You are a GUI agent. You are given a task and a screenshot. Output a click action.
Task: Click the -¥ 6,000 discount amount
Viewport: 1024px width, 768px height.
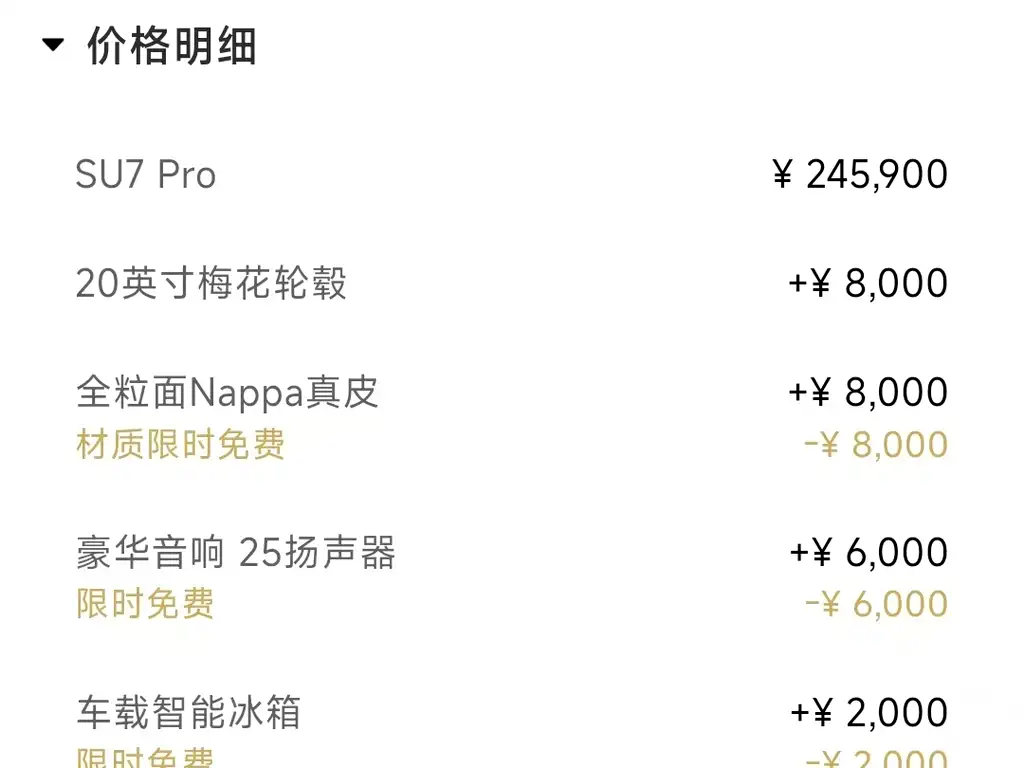click(x=876, y=604)
